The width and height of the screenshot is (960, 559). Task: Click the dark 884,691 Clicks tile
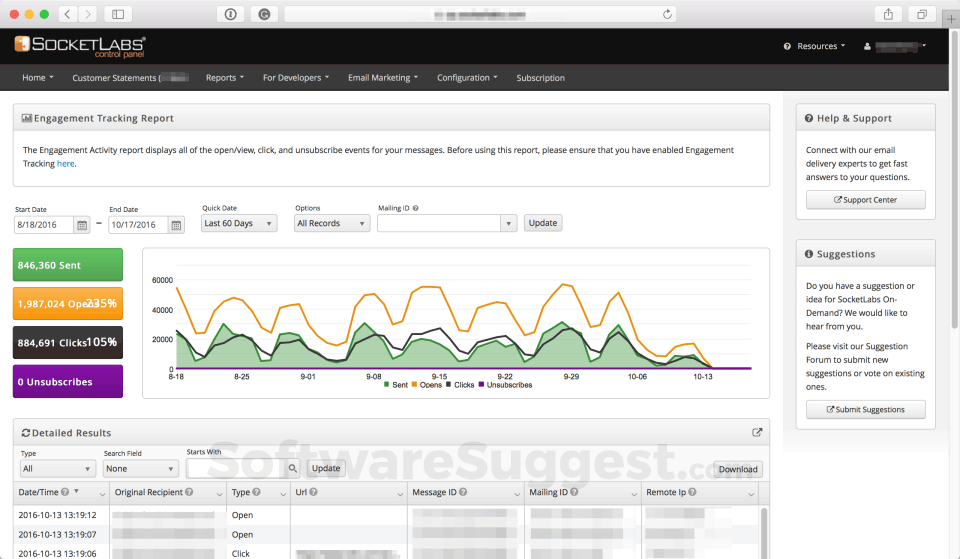(67, 342)
